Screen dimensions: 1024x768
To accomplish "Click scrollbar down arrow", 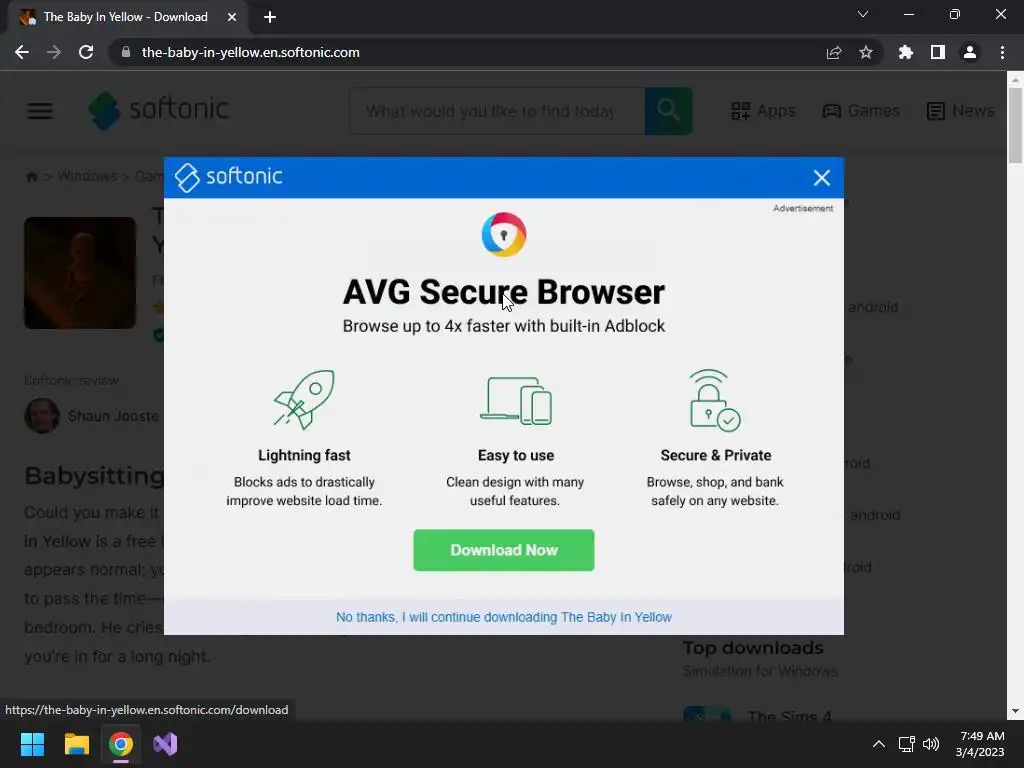I will pos(1015,711).
